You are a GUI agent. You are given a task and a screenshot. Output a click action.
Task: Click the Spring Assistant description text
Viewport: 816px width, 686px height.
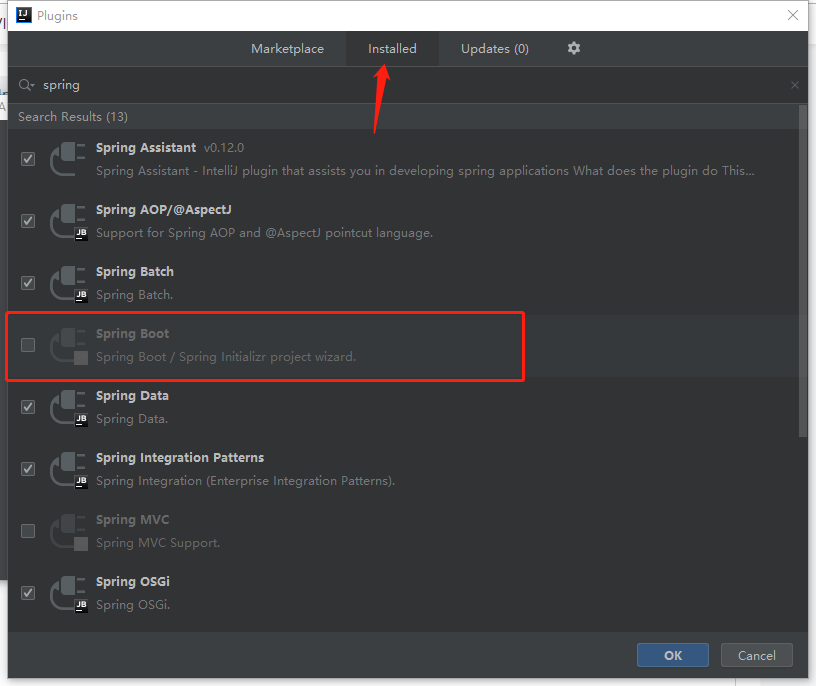point(425,171)
